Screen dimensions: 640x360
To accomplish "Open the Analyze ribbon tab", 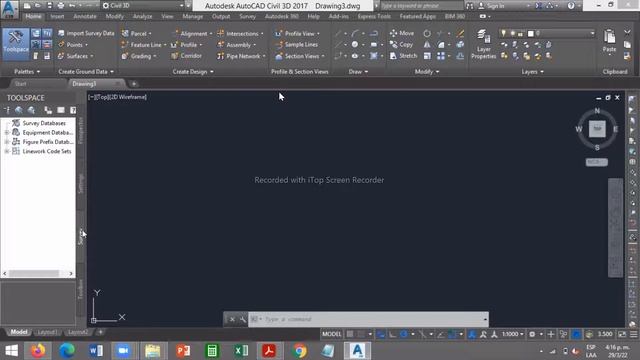I will point(142,17).
